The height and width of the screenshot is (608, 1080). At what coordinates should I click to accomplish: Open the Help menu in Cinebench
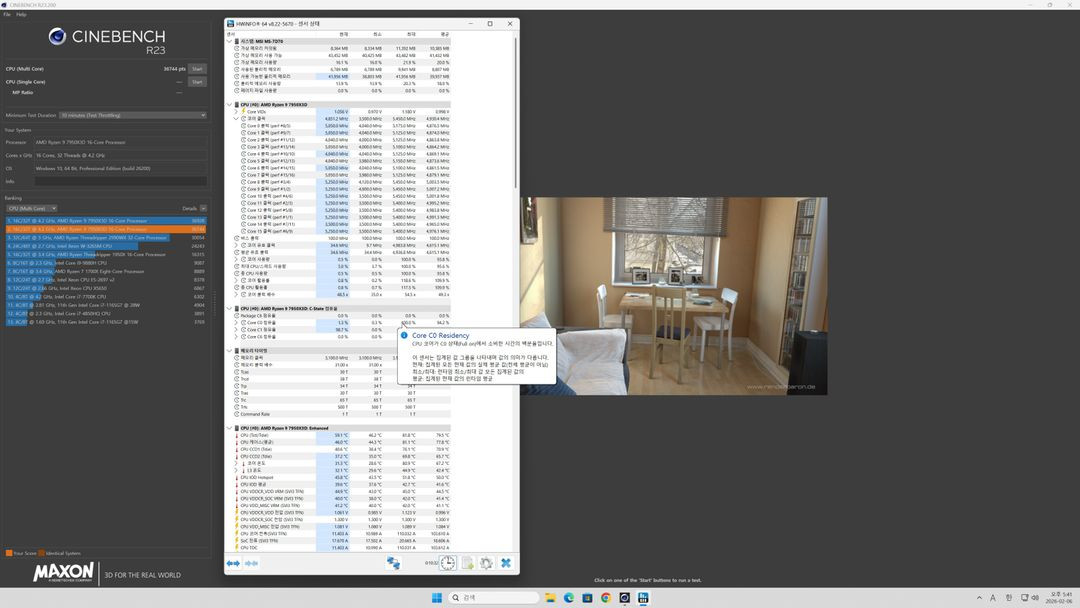click(x=20, y=13)
